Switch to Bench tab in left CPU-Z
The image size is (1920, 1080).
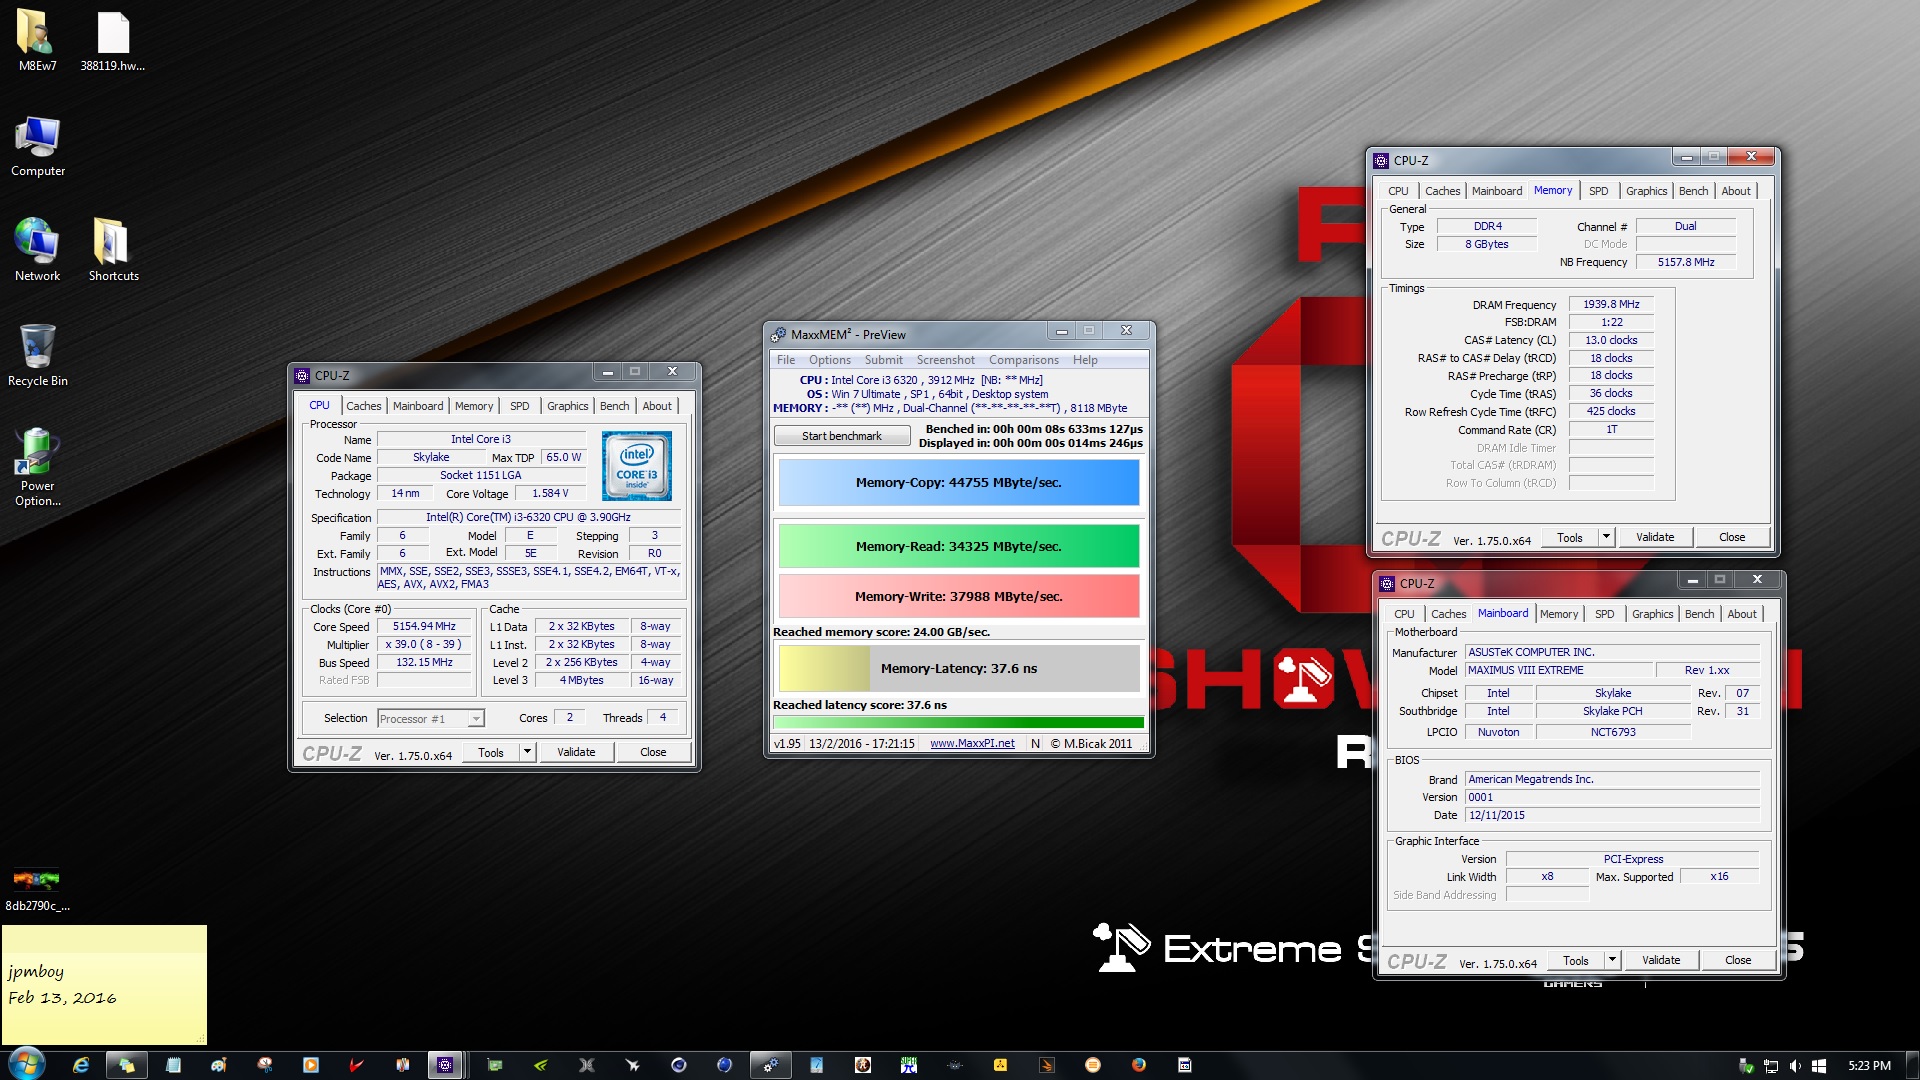[x=615, y=406]
